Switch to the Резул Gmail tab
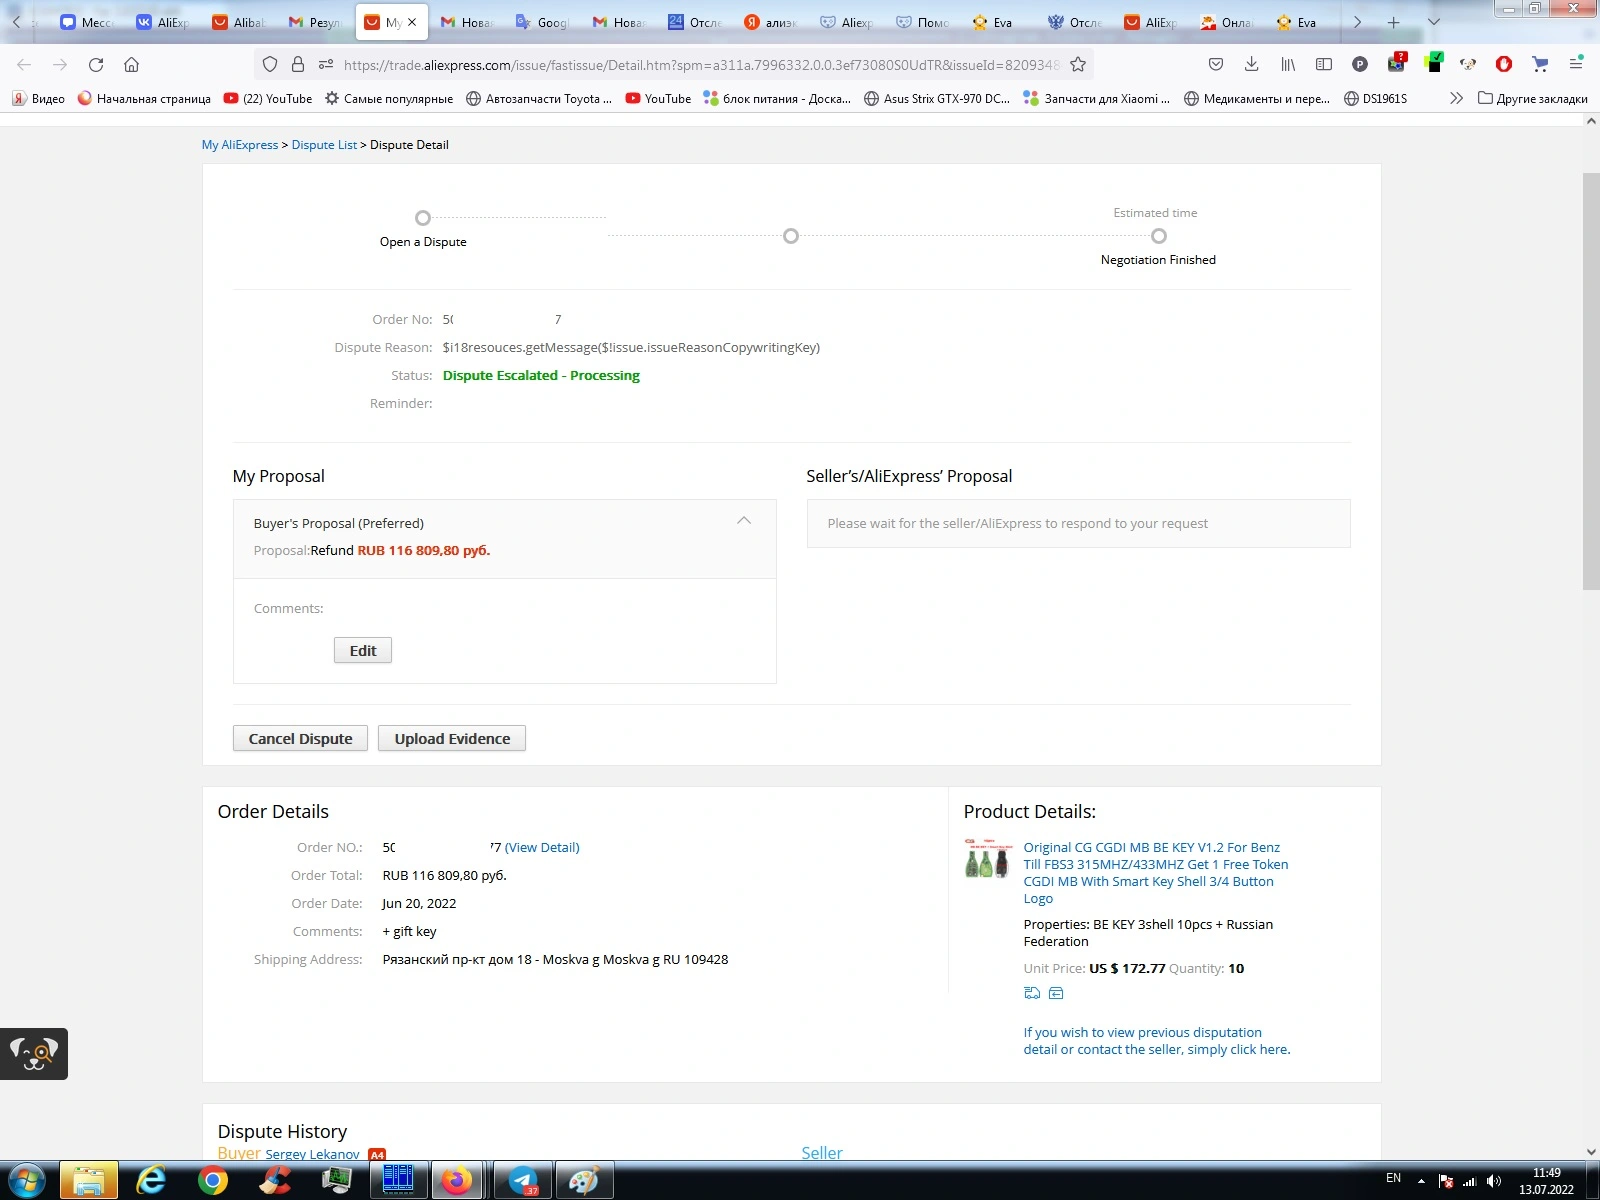This screenshot has width=1600, height=1200. [x=316, y=22]
